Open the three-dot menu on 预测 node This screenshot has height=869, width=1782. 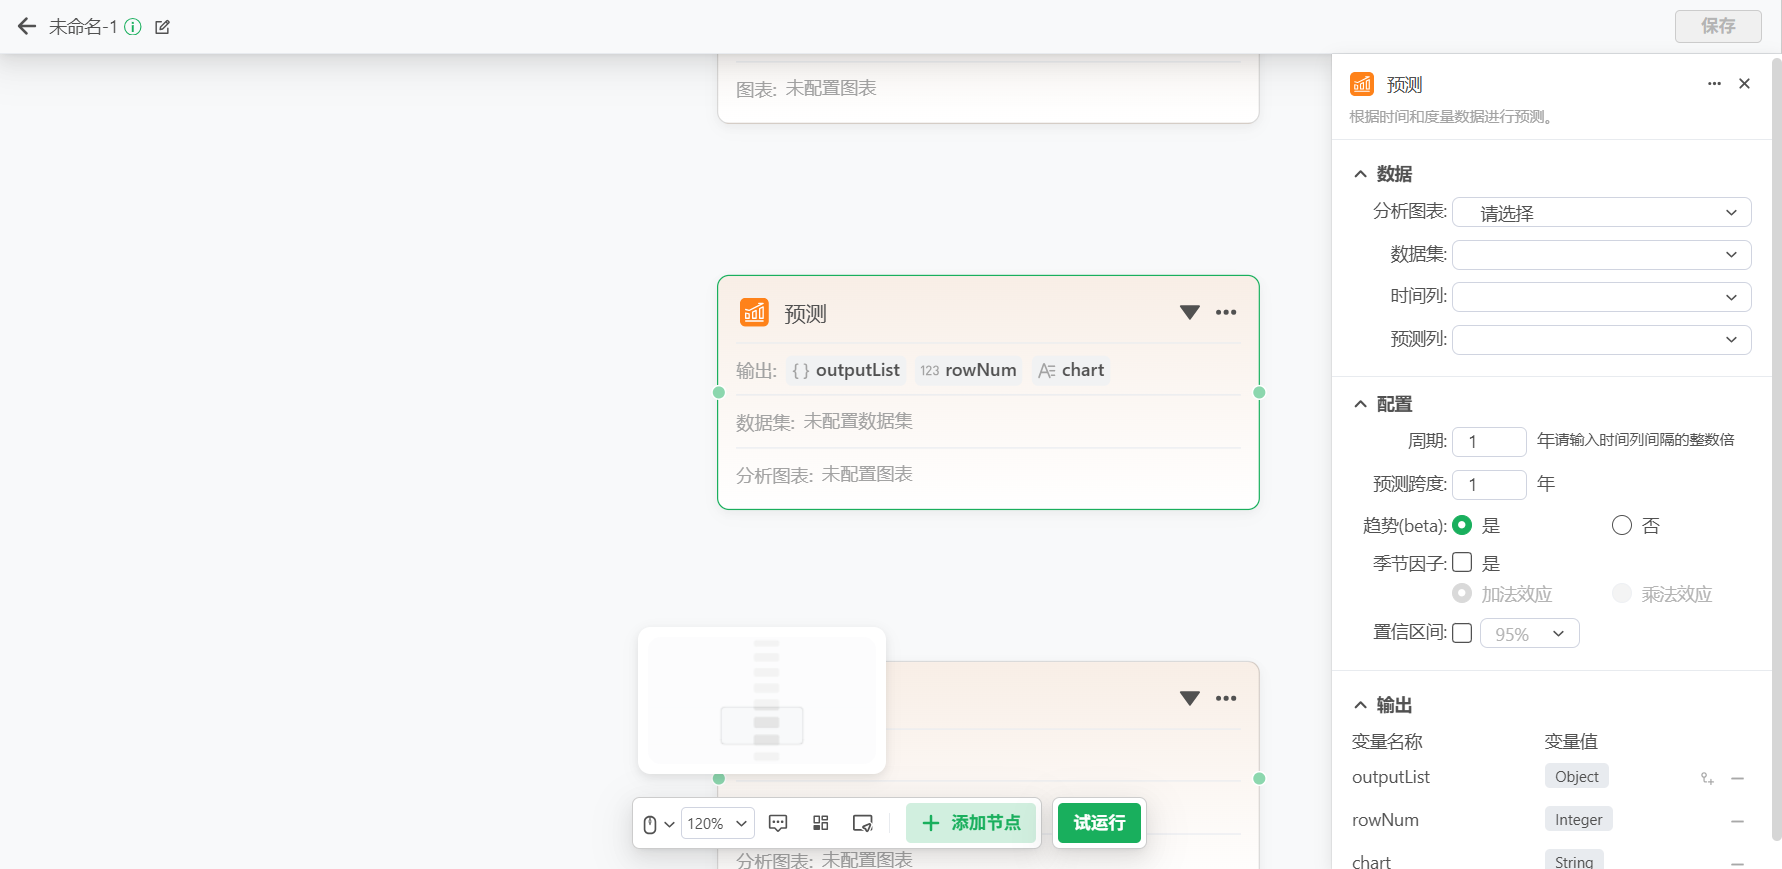[1226, 313]
